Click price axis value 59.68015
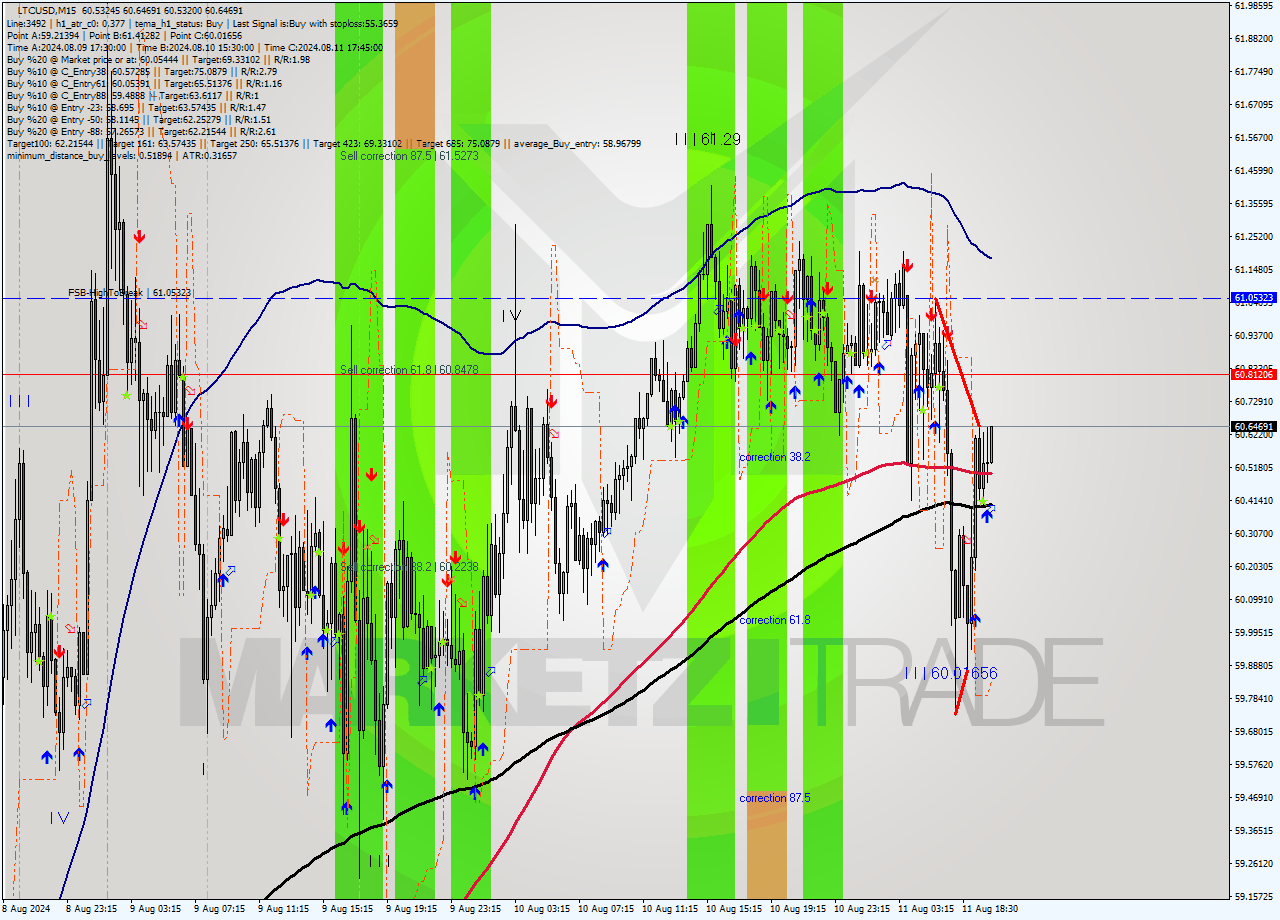 pyautogui.click(x=1254, y=731)
